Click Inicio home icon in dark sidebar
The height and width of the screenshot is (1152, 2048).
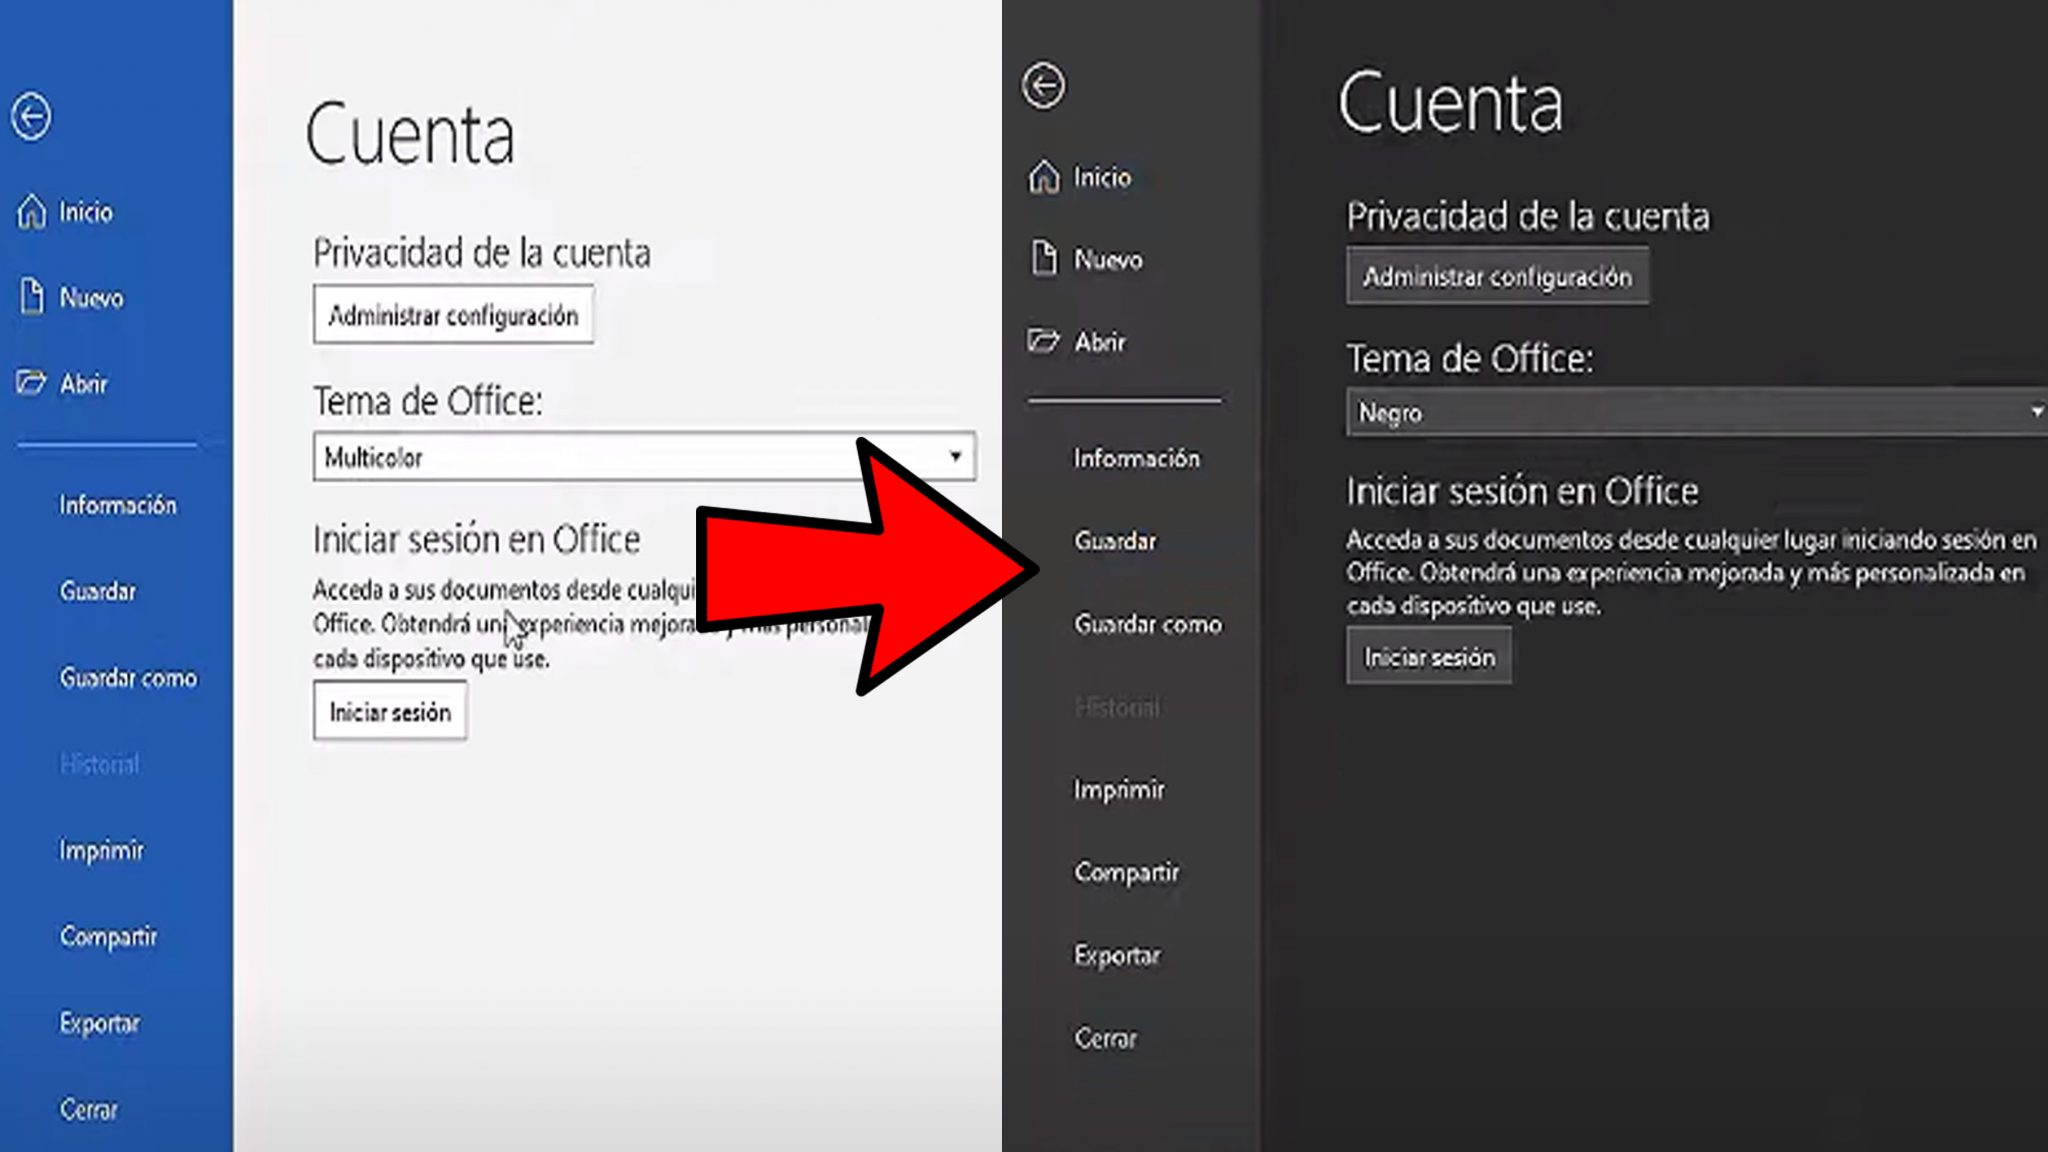(x=1043, y=177)
